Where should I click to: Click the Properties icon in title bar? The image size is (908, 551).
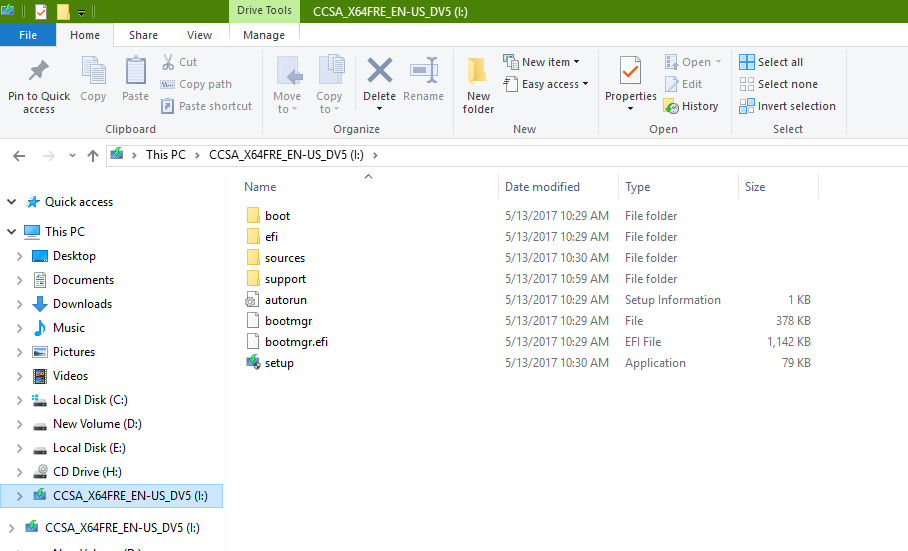41,11
